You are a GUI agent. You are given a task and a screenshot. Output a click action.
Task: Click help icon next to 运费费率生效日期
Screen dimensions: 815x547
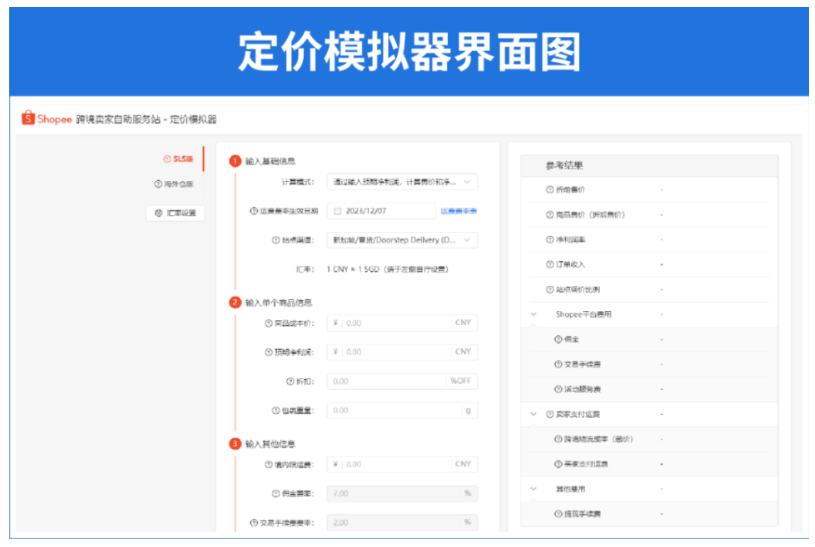coord(254,211)
